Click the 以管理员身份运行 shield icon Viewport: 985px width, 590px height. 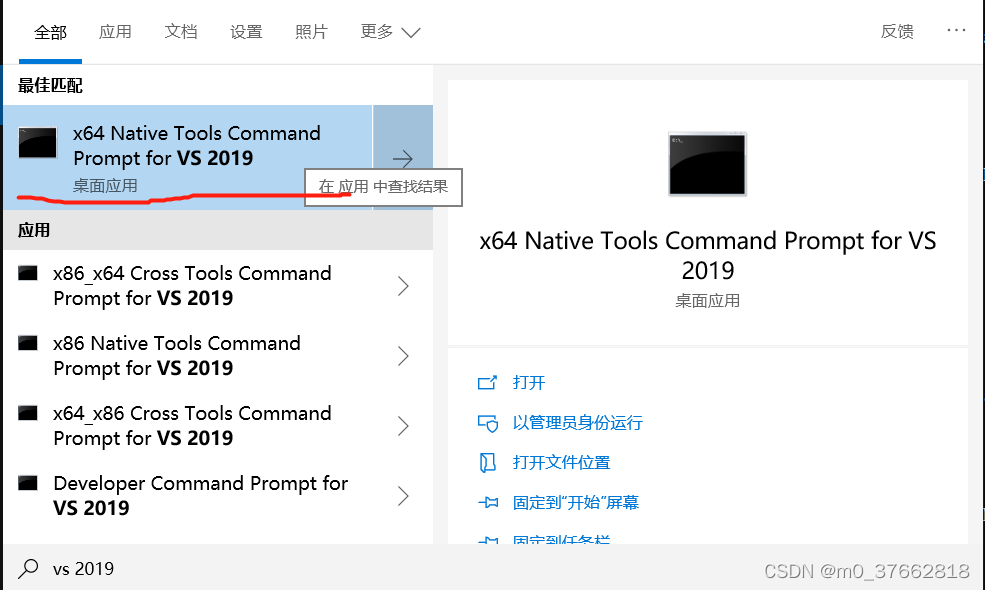[x=488, y=423]
